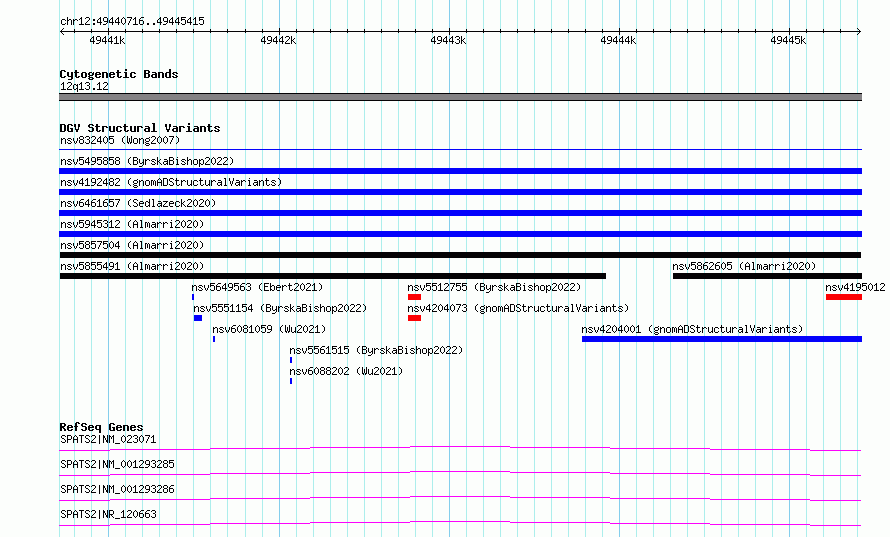This screenshot has height=537, width=890.
Task: Click the blue bar under nsv5495858
Action: (460, 171)
